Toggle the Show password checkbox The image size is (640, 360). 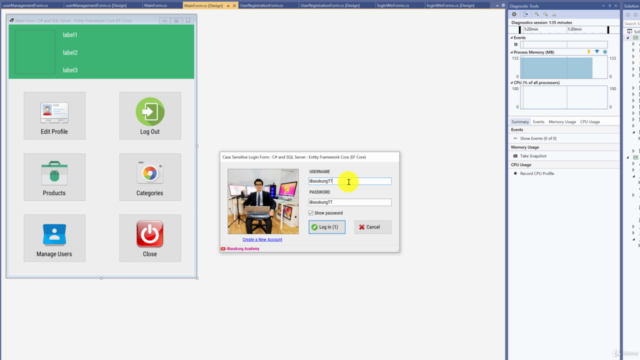311,213
